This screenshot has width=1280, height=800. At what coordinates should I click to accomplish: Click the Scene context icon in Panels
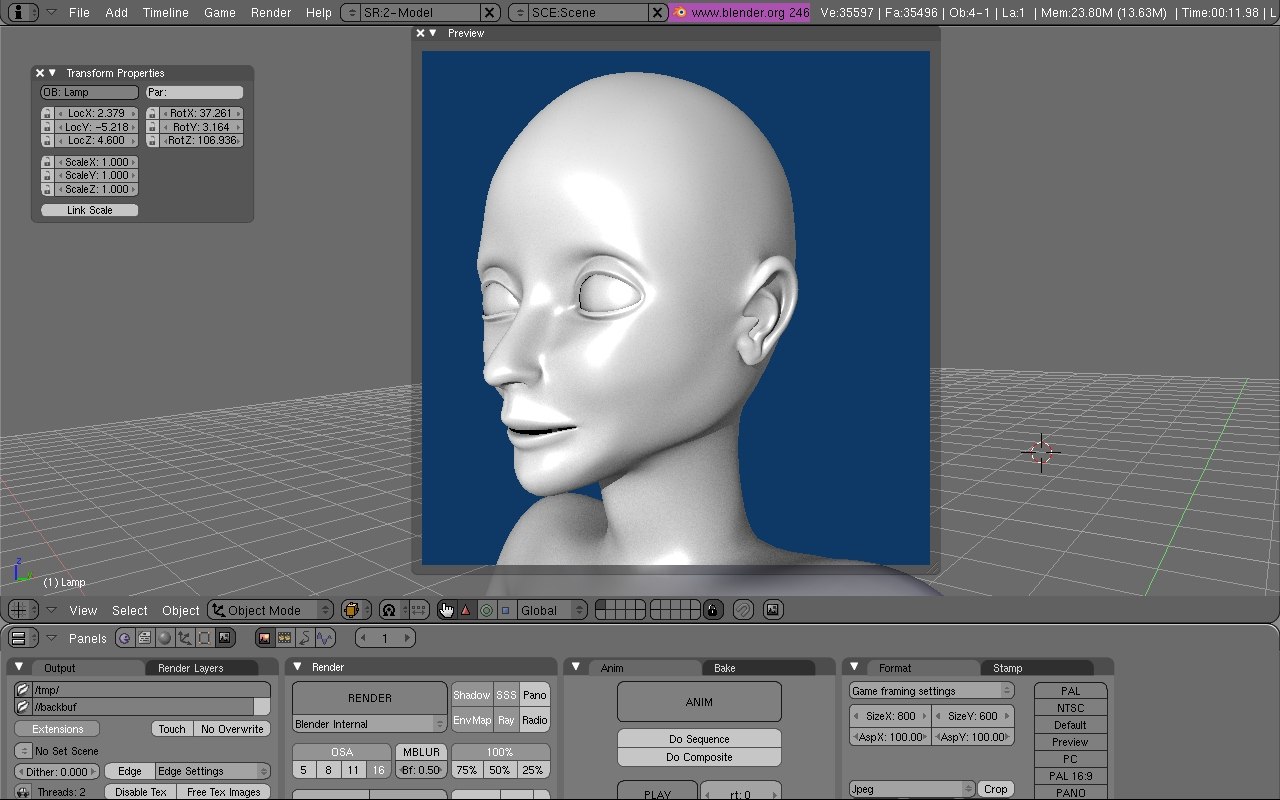[224, 638]
